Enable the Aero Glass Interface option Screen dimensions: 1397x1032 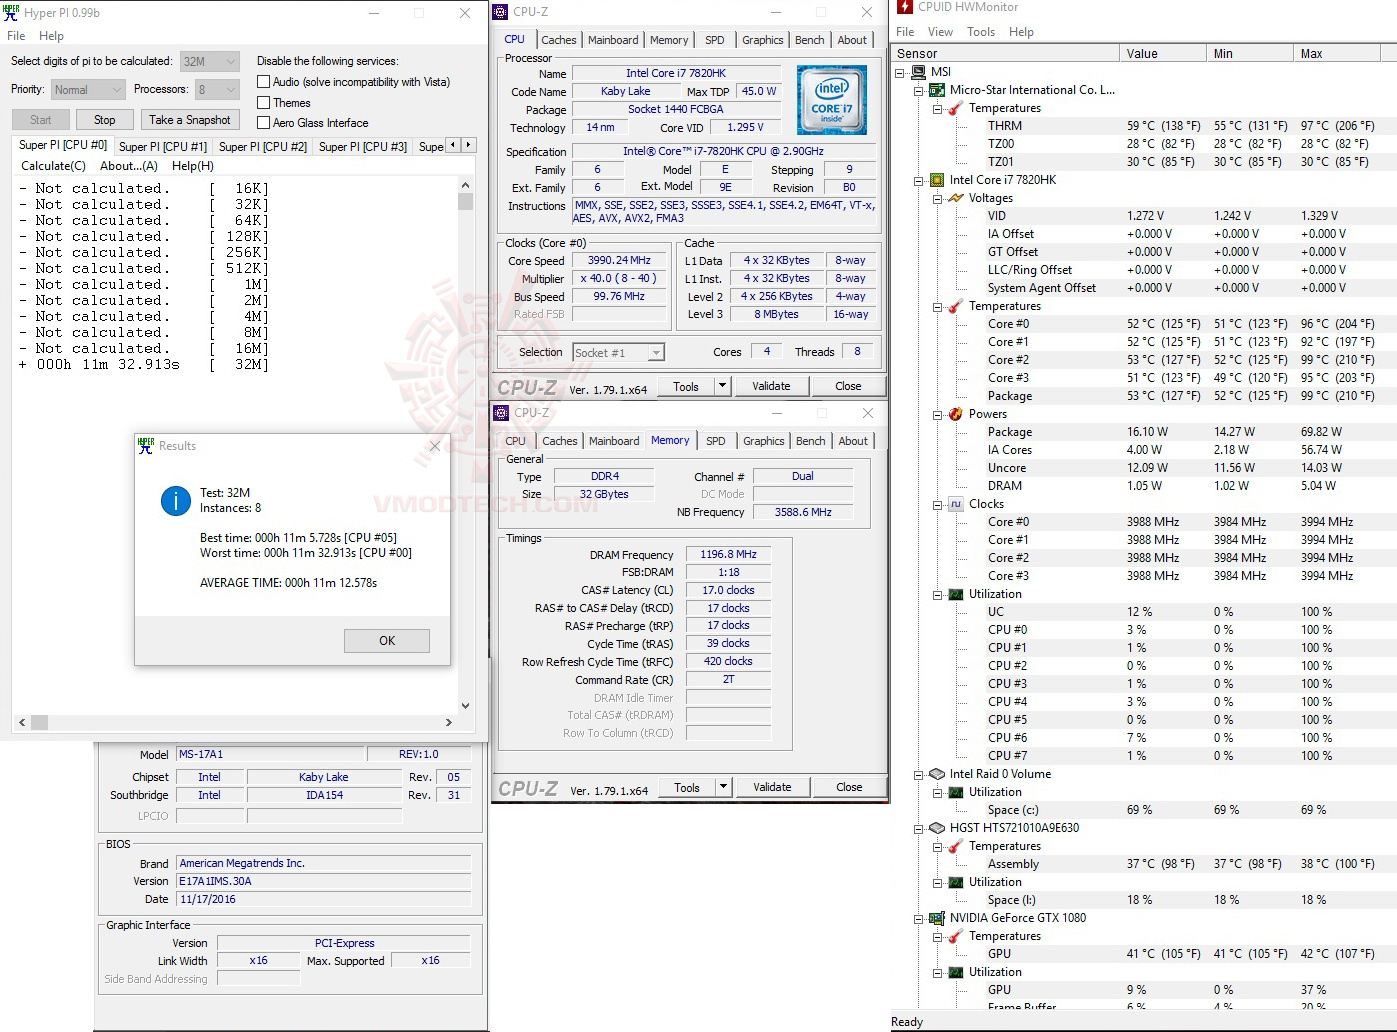pos(263,122)
